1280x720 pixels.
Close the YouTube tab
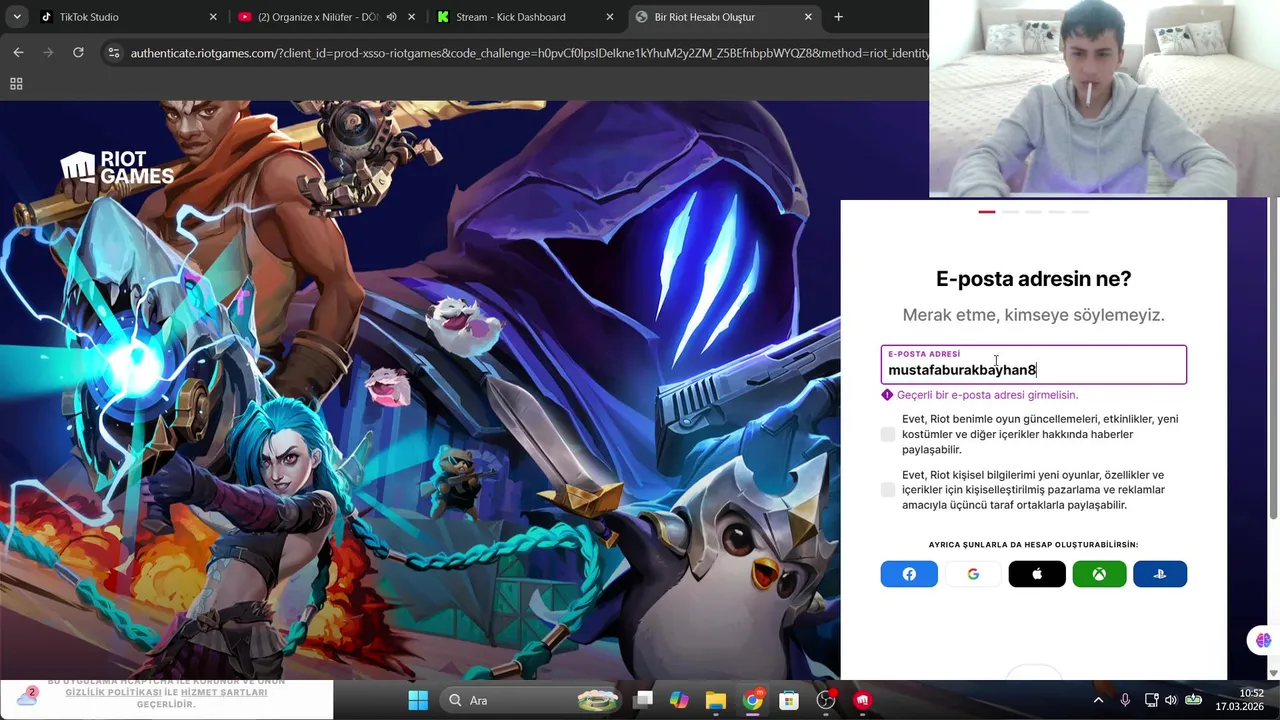411,17
